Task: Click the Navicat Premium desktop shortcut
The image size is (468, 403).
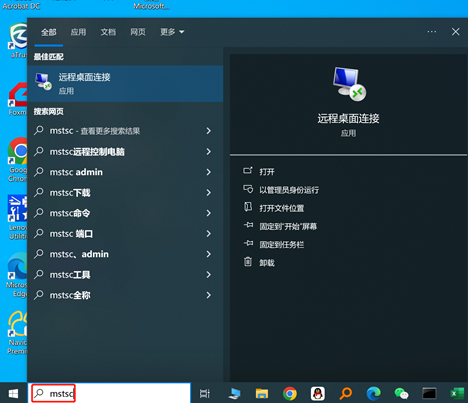Action: [x=17, y=333]
